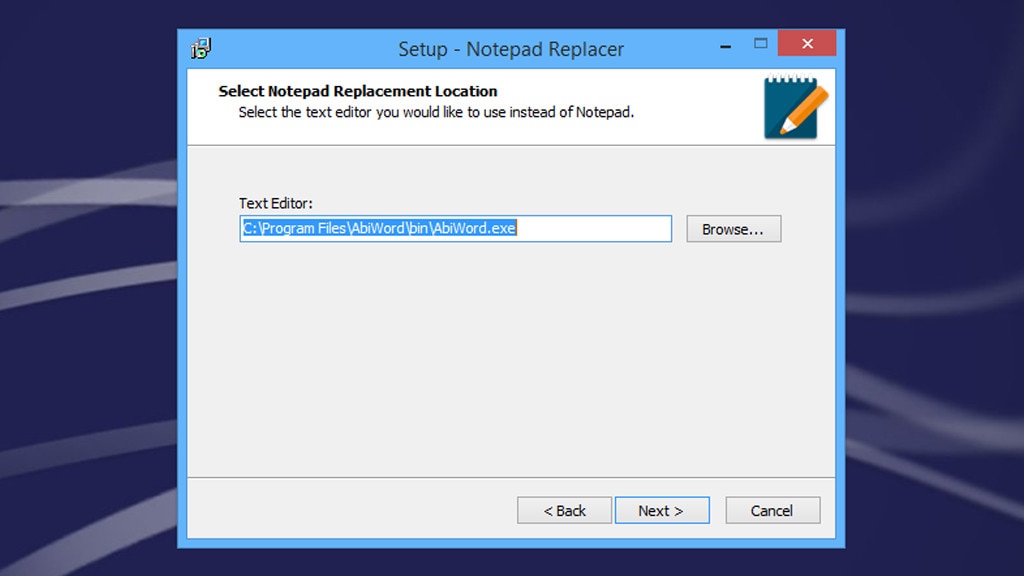Cancel the Notepad Replacer setup
This screenshot has width=1024, height=576.
tap(772, 510)
